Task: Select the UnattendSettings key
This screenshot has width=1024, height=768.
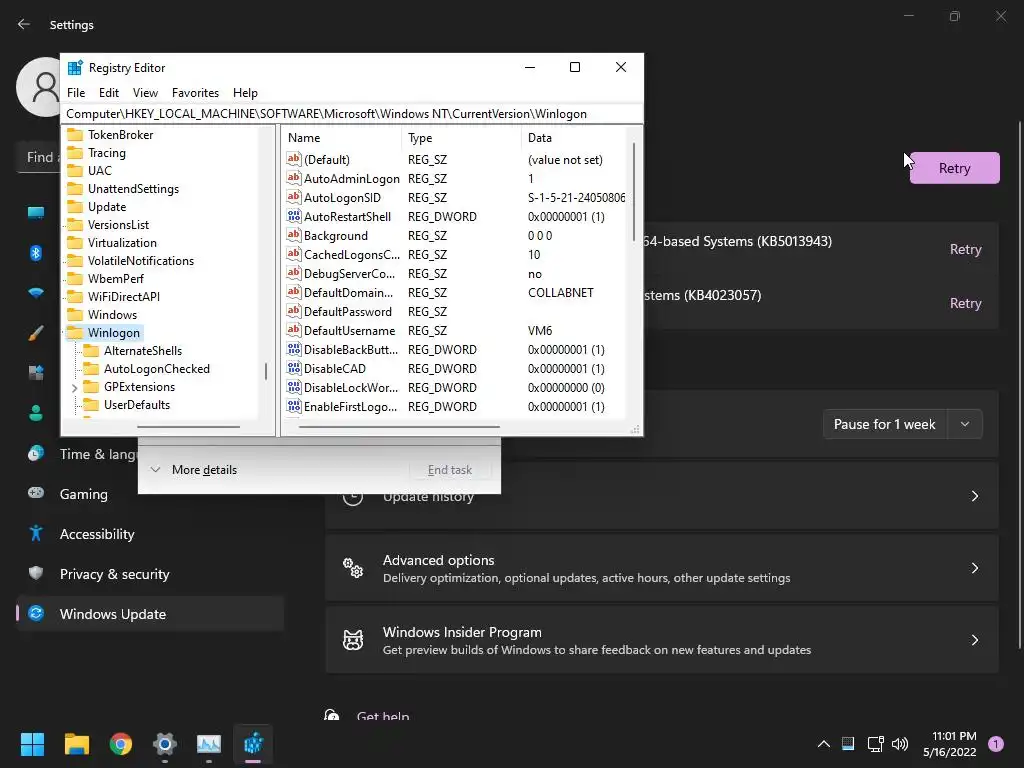Action: [x=133, y=189]
